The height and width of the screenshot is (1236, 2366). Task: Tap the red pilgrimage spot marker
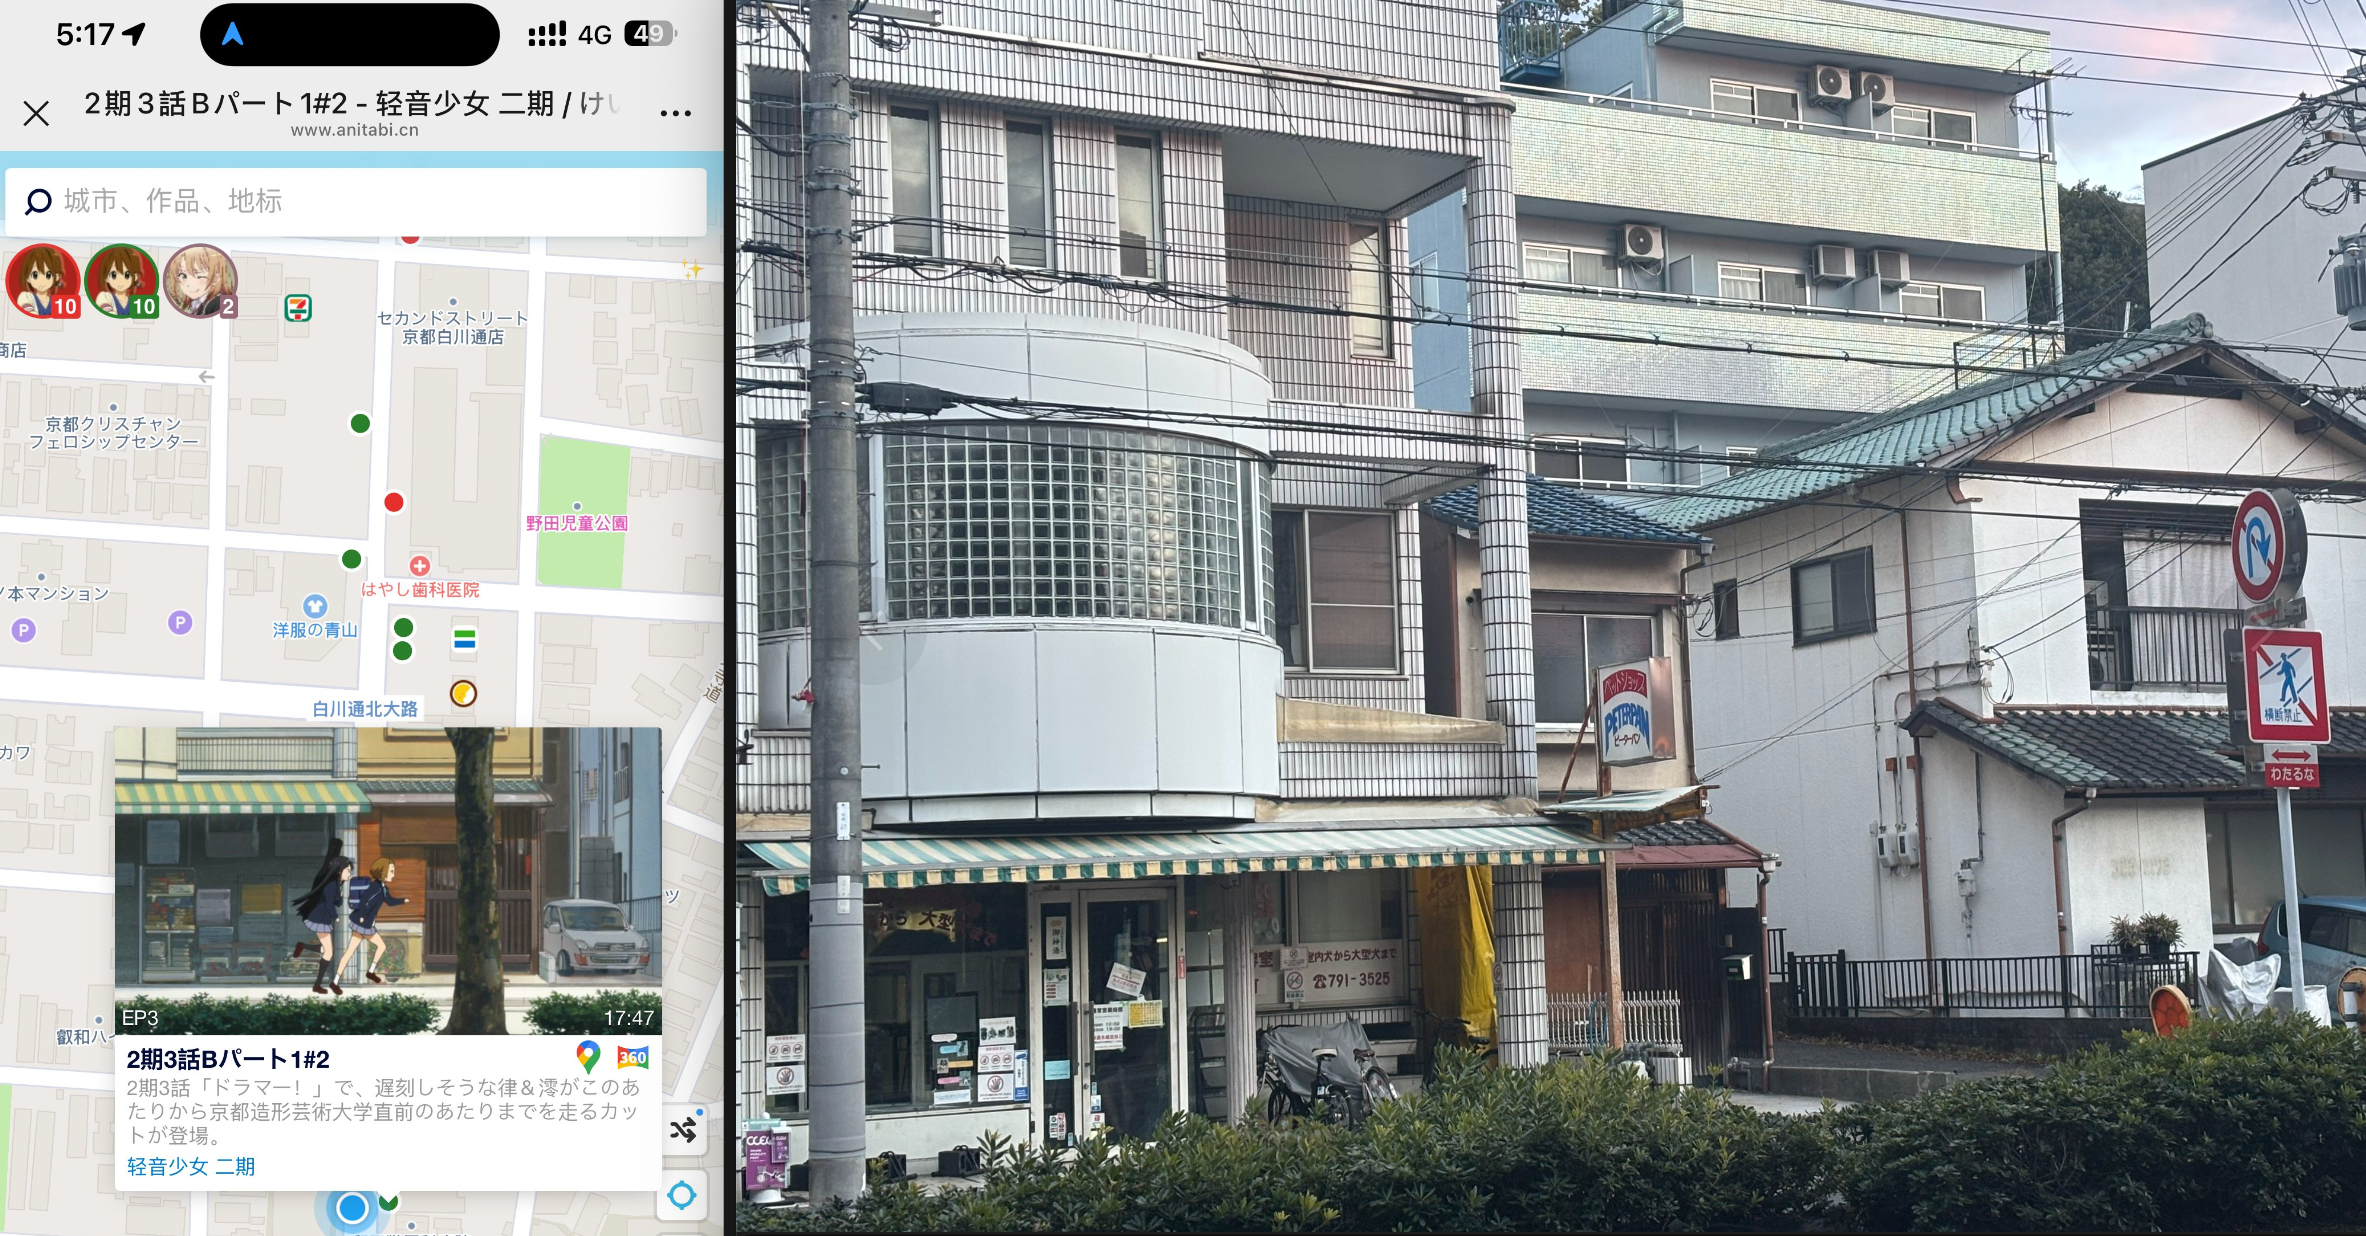point(394,502)
